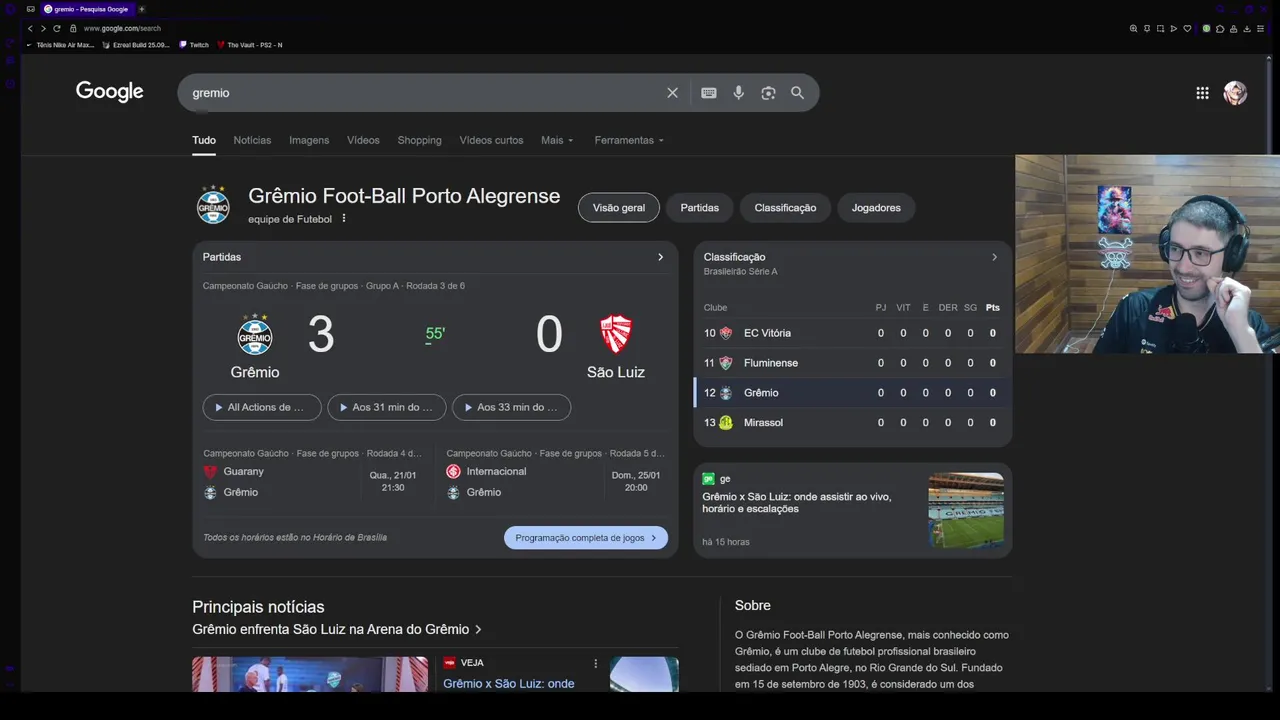This screenshot has width=1280, height=720.
Task: Open the Twitch bookmark
Action: click(x=194, y=45)
